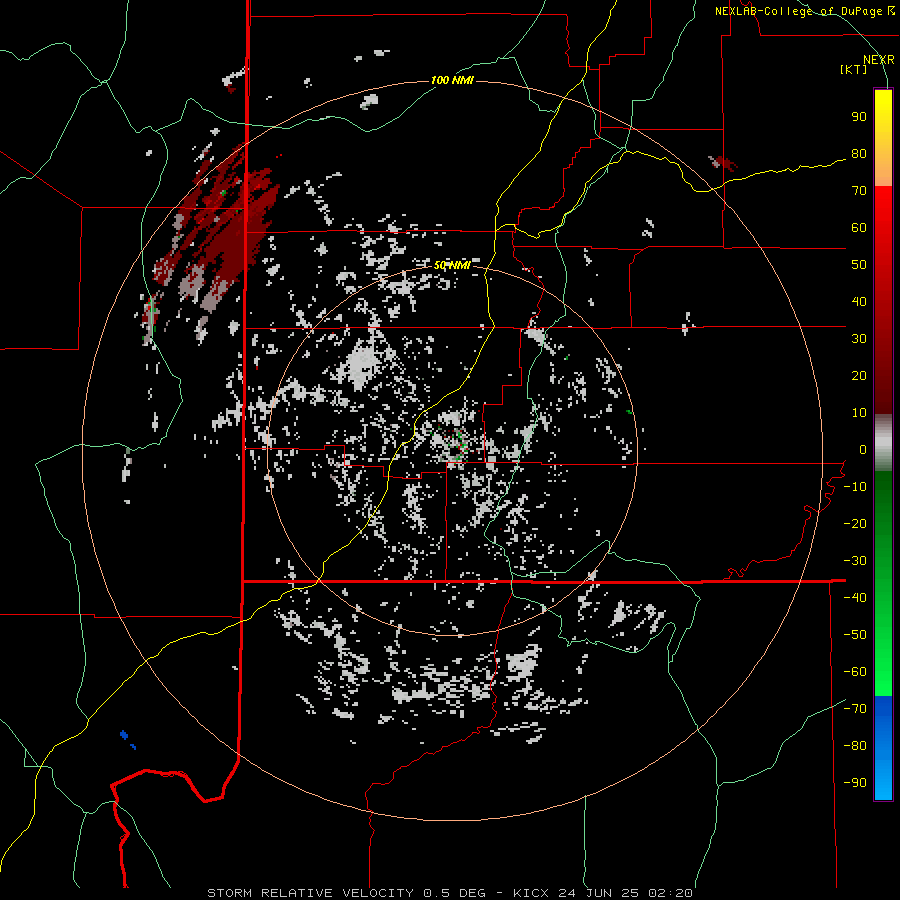This screenshot has height=900, width=900.
Task: Click the -40 value on the velocity scale
Action: click(855, 598)
